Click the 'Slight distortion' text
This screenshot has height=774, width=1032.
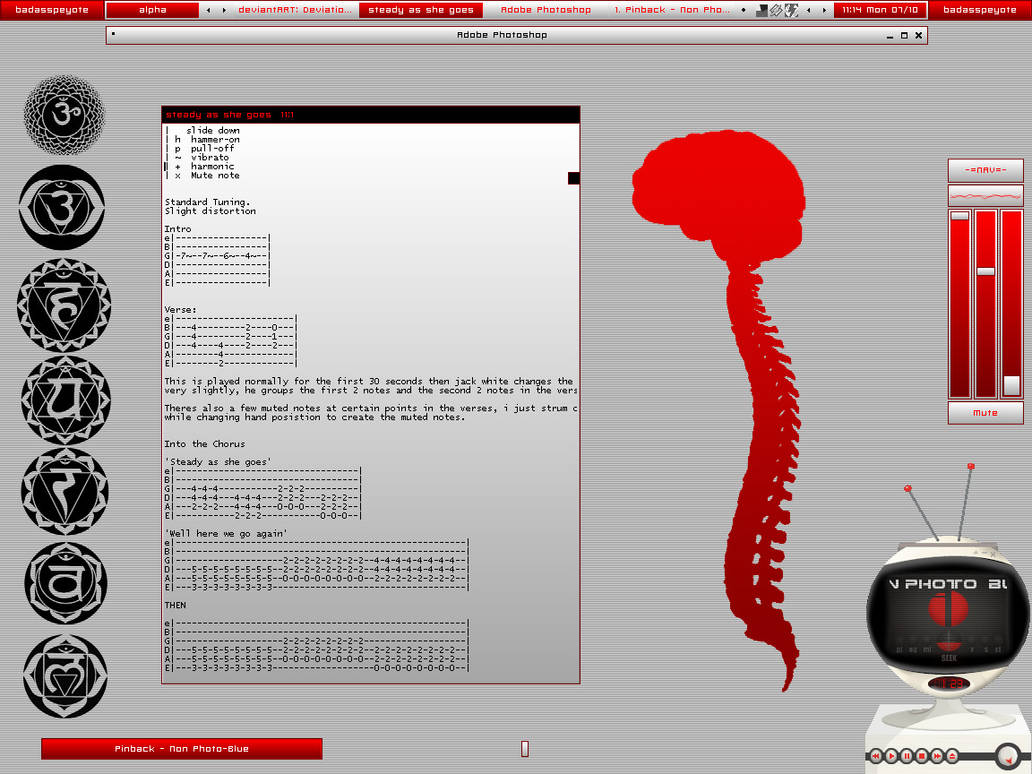(x=210, y=211)
